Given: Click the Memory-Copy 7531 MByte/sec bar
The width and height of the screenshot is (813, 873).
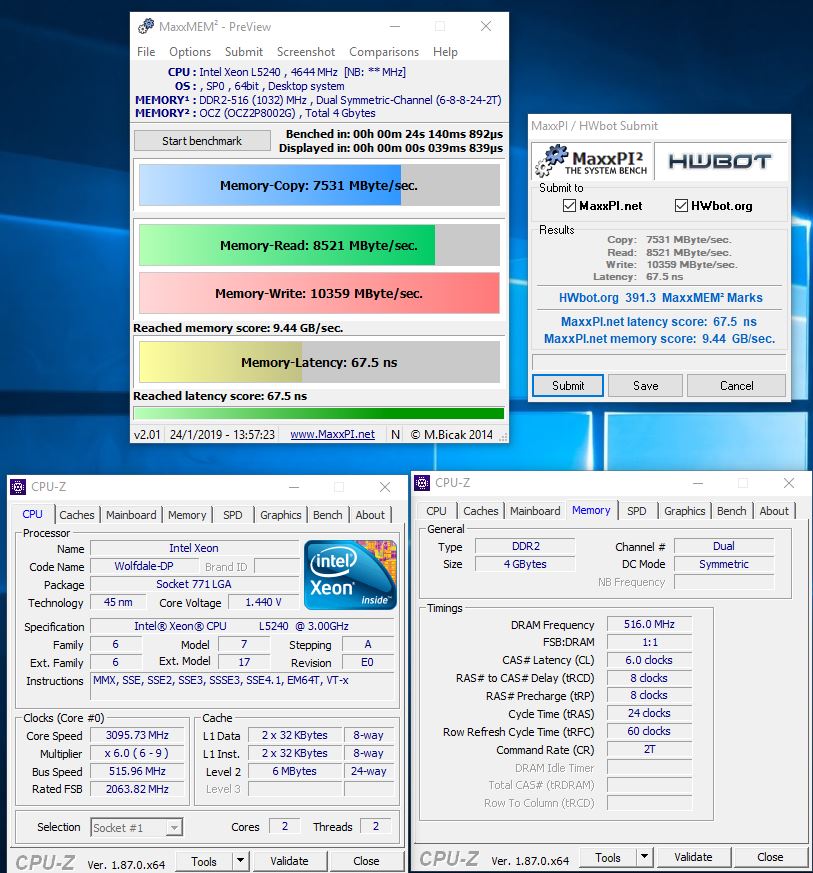Looking at the screenshot, I should 319,185.
